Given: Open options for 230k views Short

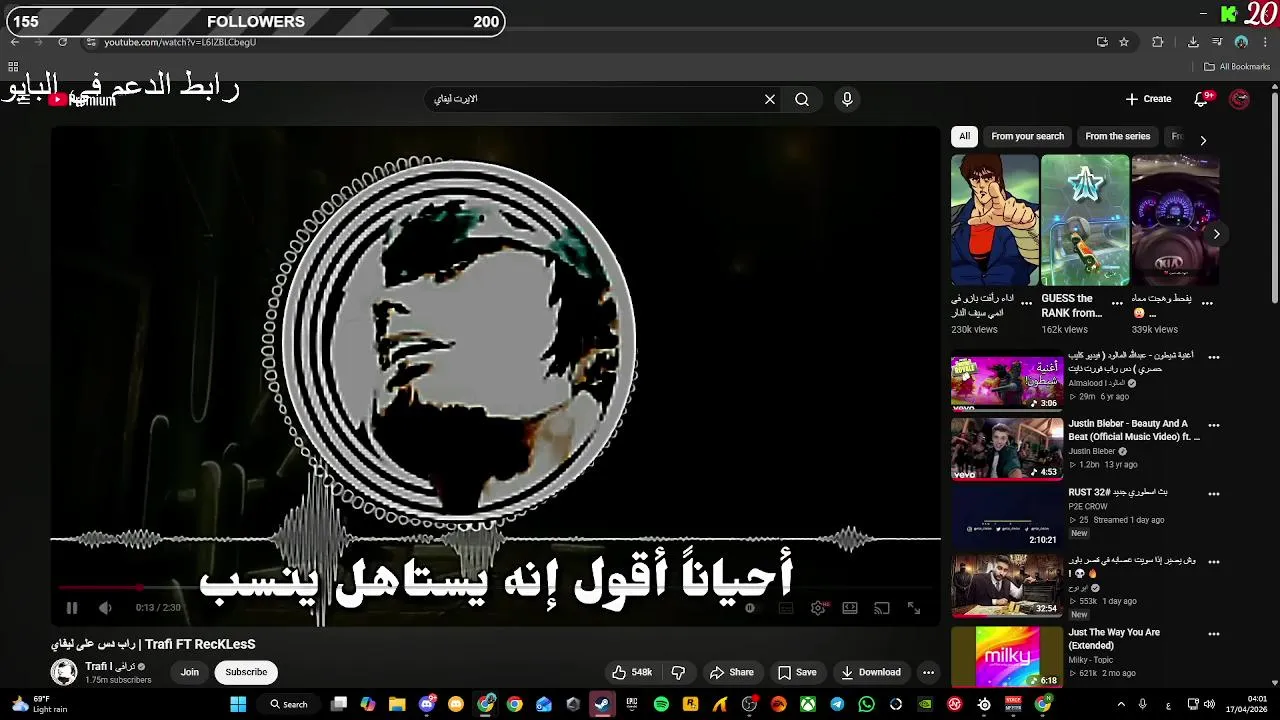Looking at the screenshot, I should point(1027,303).
